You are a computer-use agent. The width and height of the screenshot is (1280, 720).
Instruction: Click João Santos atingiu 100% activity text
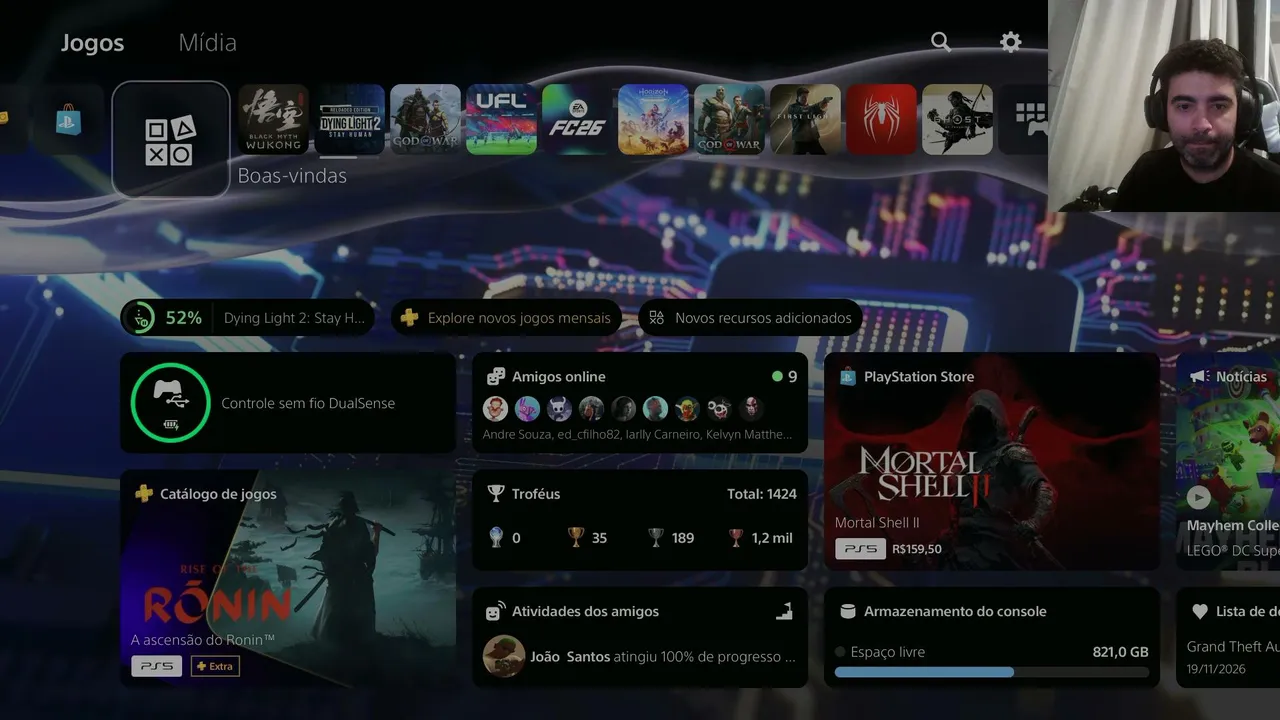pos(663,657)
